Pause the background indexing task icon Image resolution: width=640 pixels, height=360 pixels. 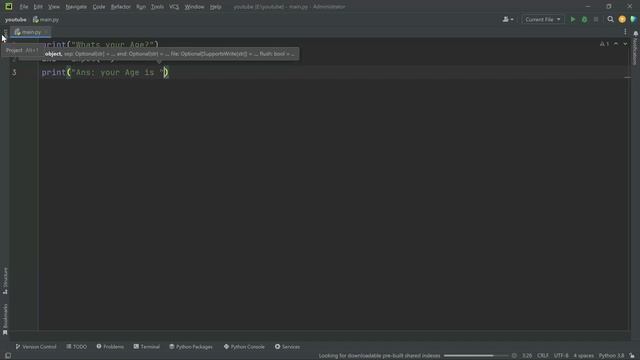[514, 356]
